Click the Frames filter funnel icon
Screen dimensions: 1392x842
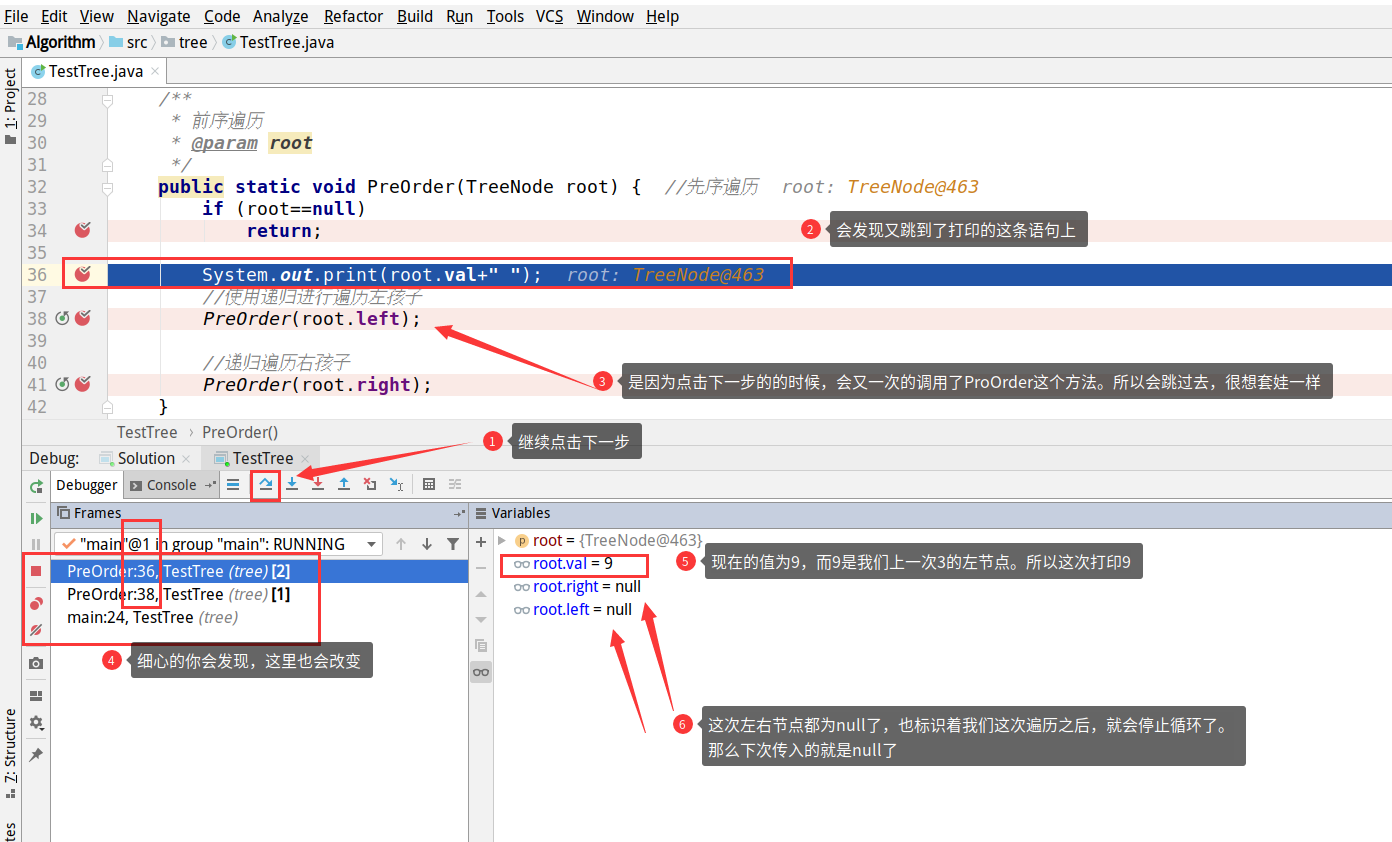[453, 544]
